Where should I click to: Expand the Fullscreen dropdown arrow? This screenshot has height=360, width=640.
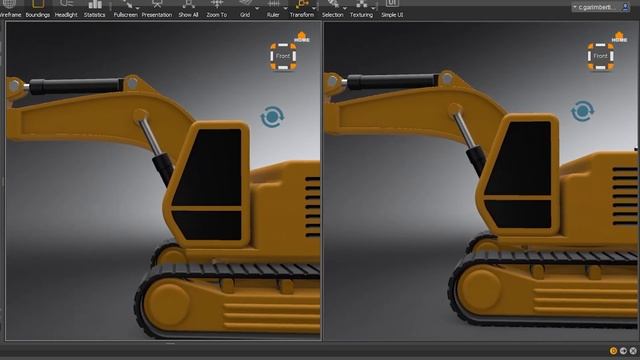(x=138, y=8)
